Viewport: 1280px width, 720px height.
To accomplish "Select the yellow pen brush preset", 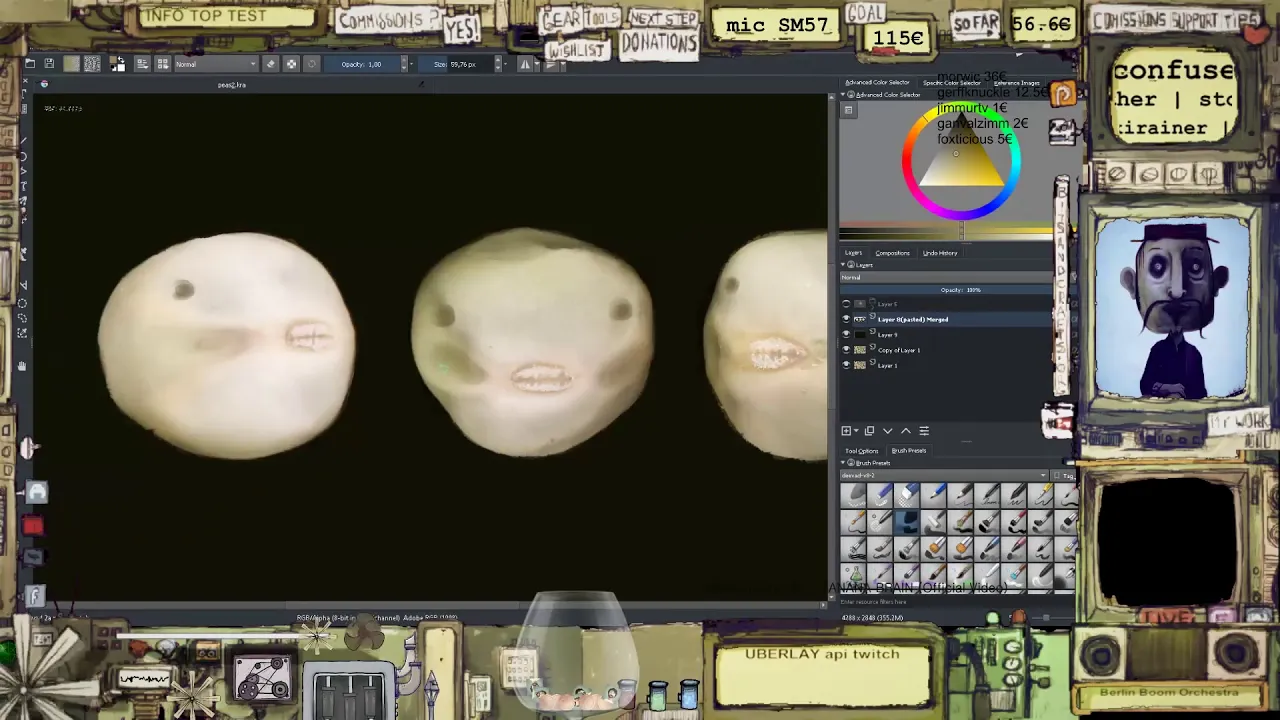I will [x=1040, y=495].
